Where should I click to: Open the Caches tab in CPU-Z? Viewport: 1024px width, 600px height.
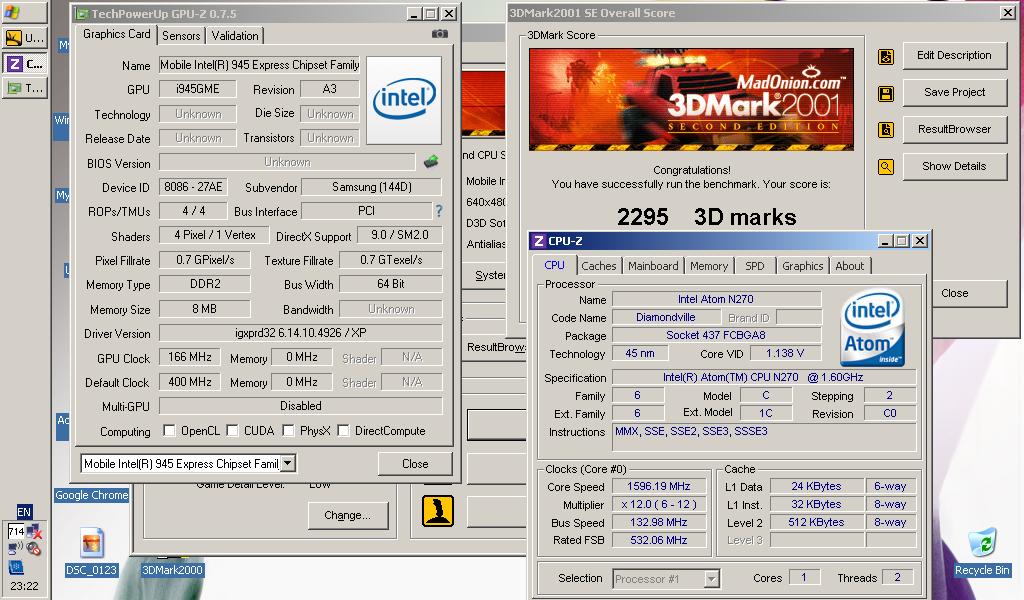coord(598,266)
